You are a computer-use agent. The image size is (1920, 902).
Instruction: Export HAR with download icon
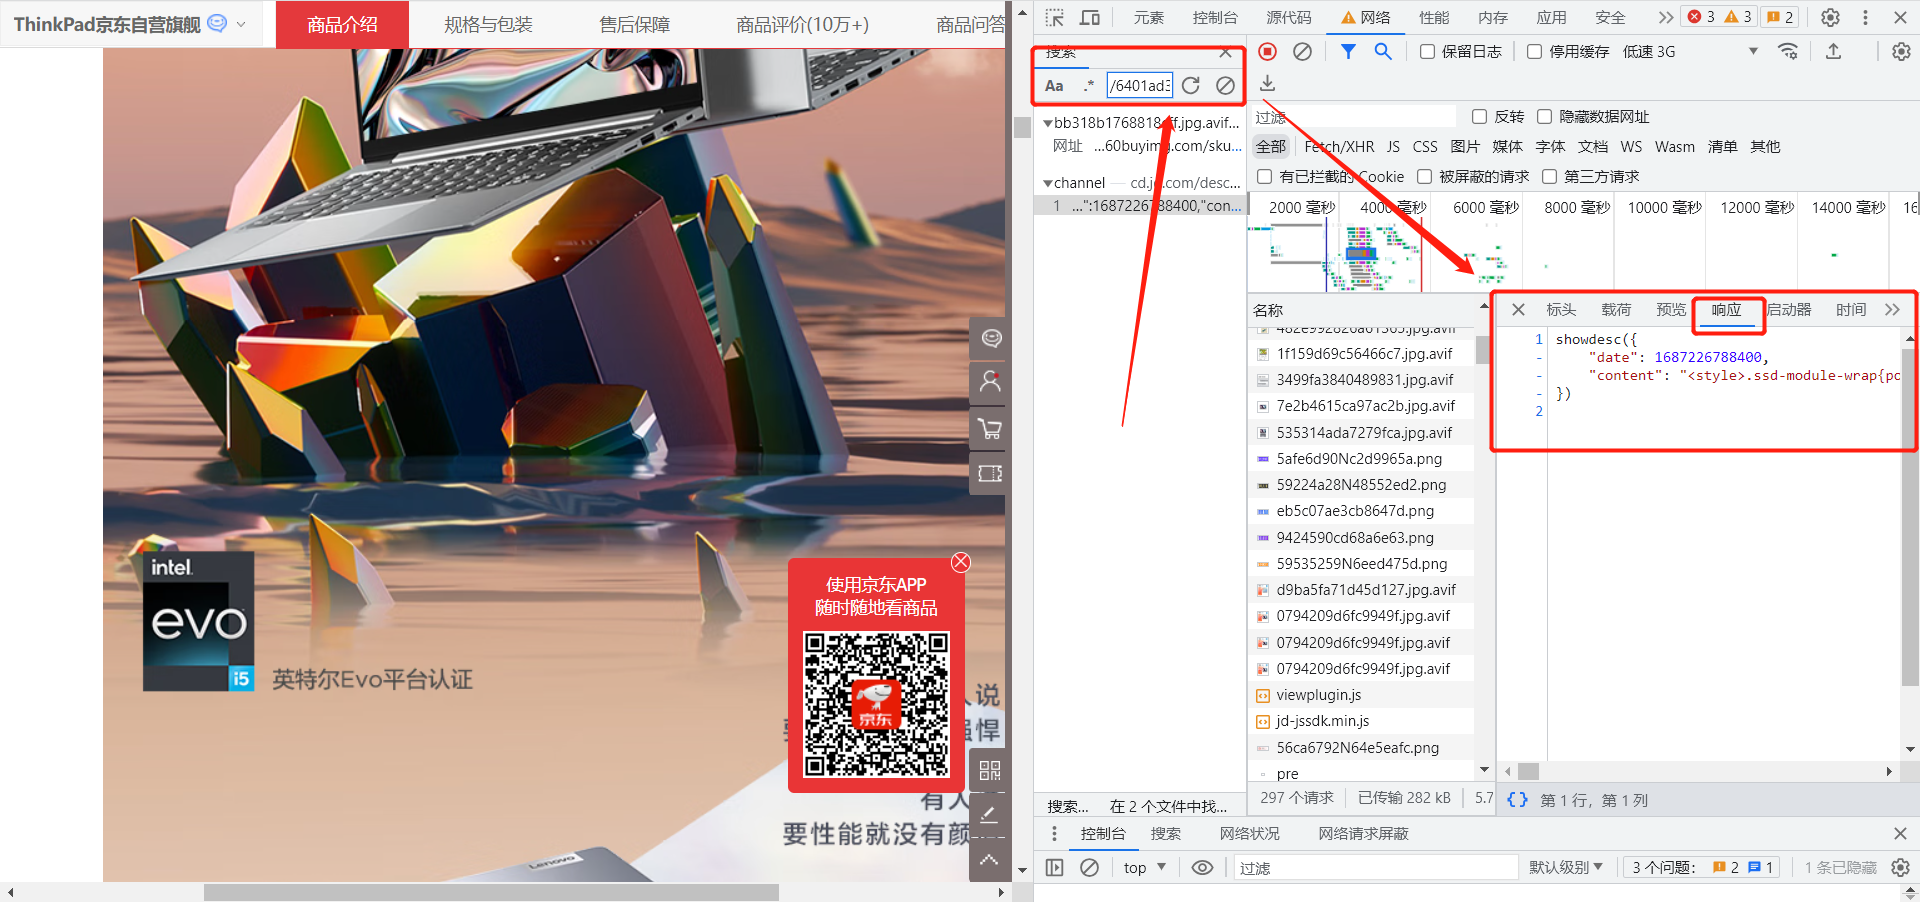1267,83
